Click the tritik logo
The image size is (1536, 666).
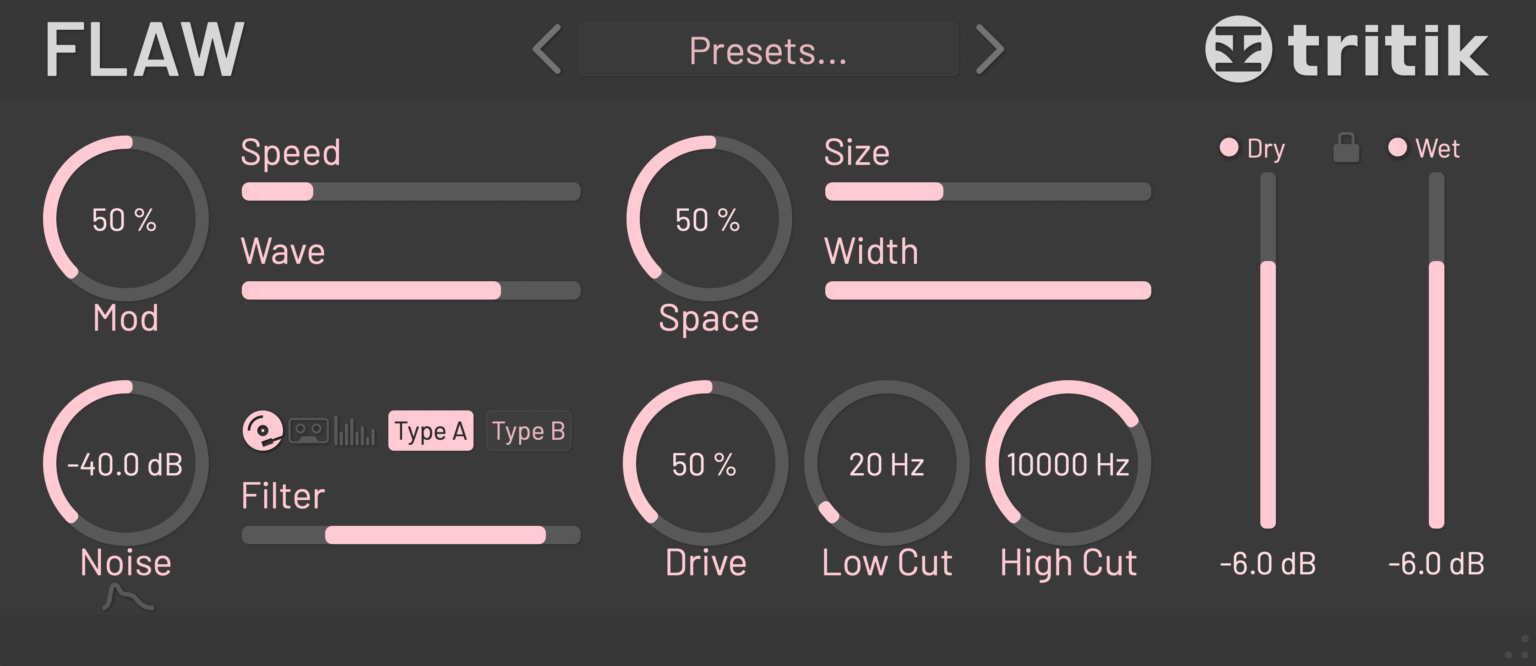pyautogui.click(x=1346, y=49)
